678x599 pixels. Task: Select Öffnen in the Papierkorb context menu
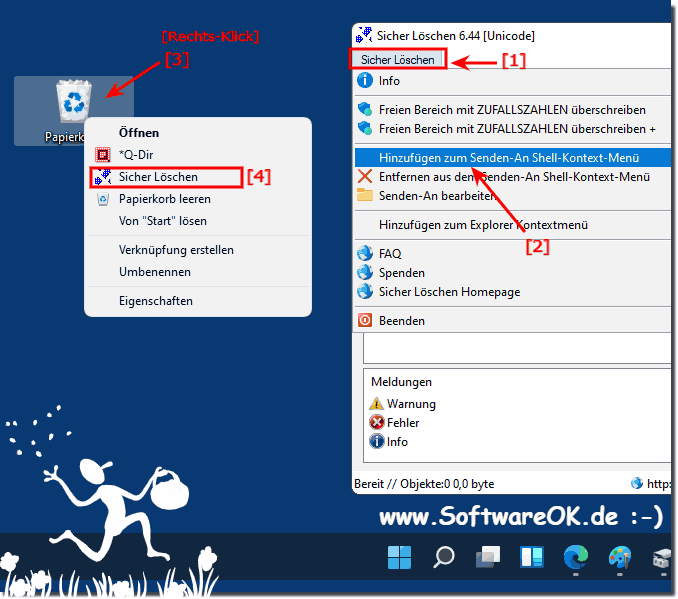[x=198, y=132]
